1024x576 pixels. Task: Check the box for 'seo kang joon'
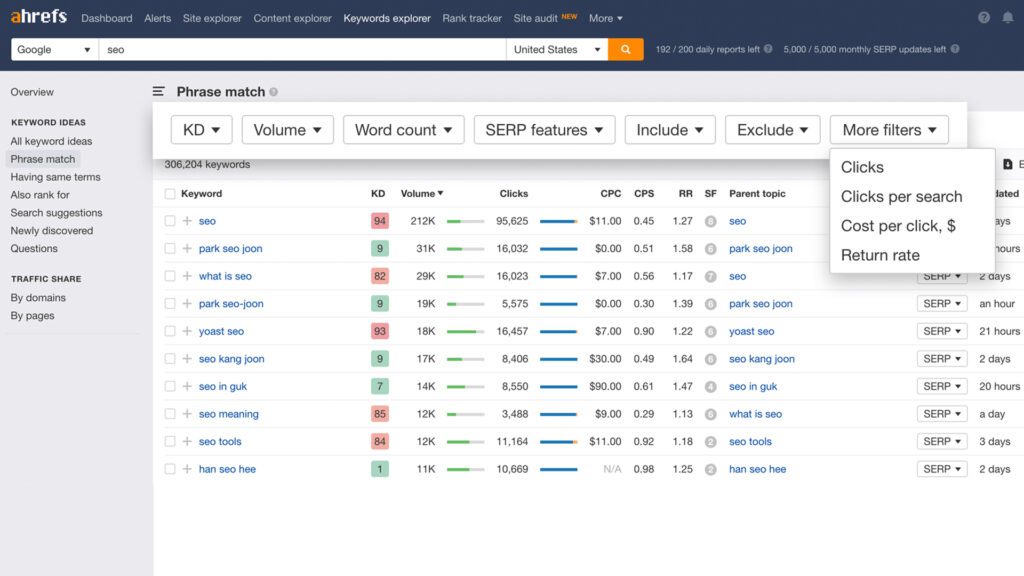coord(170,359)
